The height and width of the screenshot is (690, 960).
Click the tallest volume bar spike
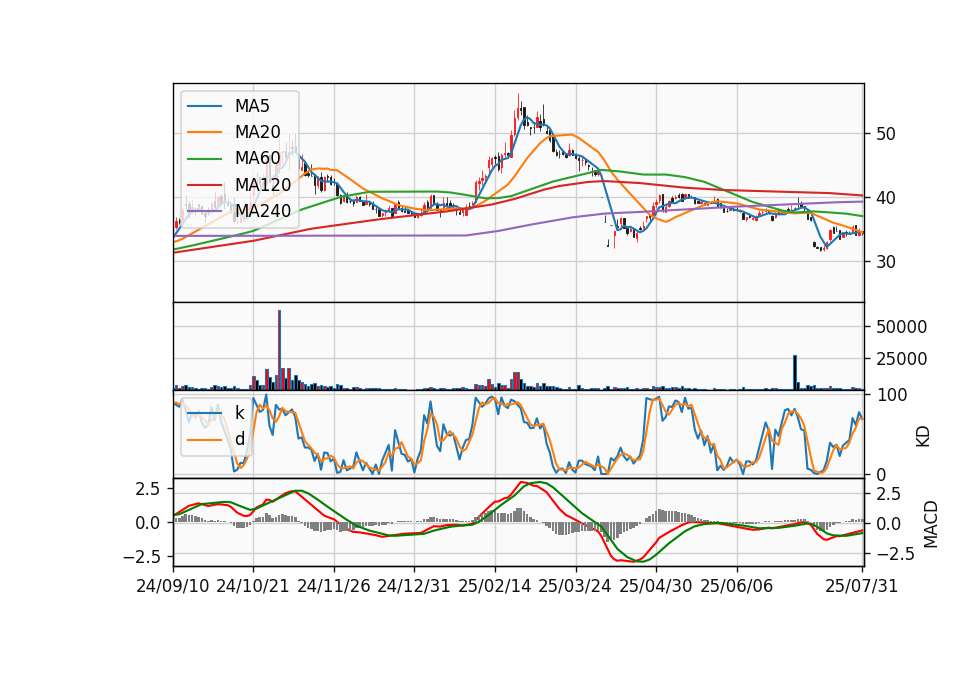(x=279, y=350)
